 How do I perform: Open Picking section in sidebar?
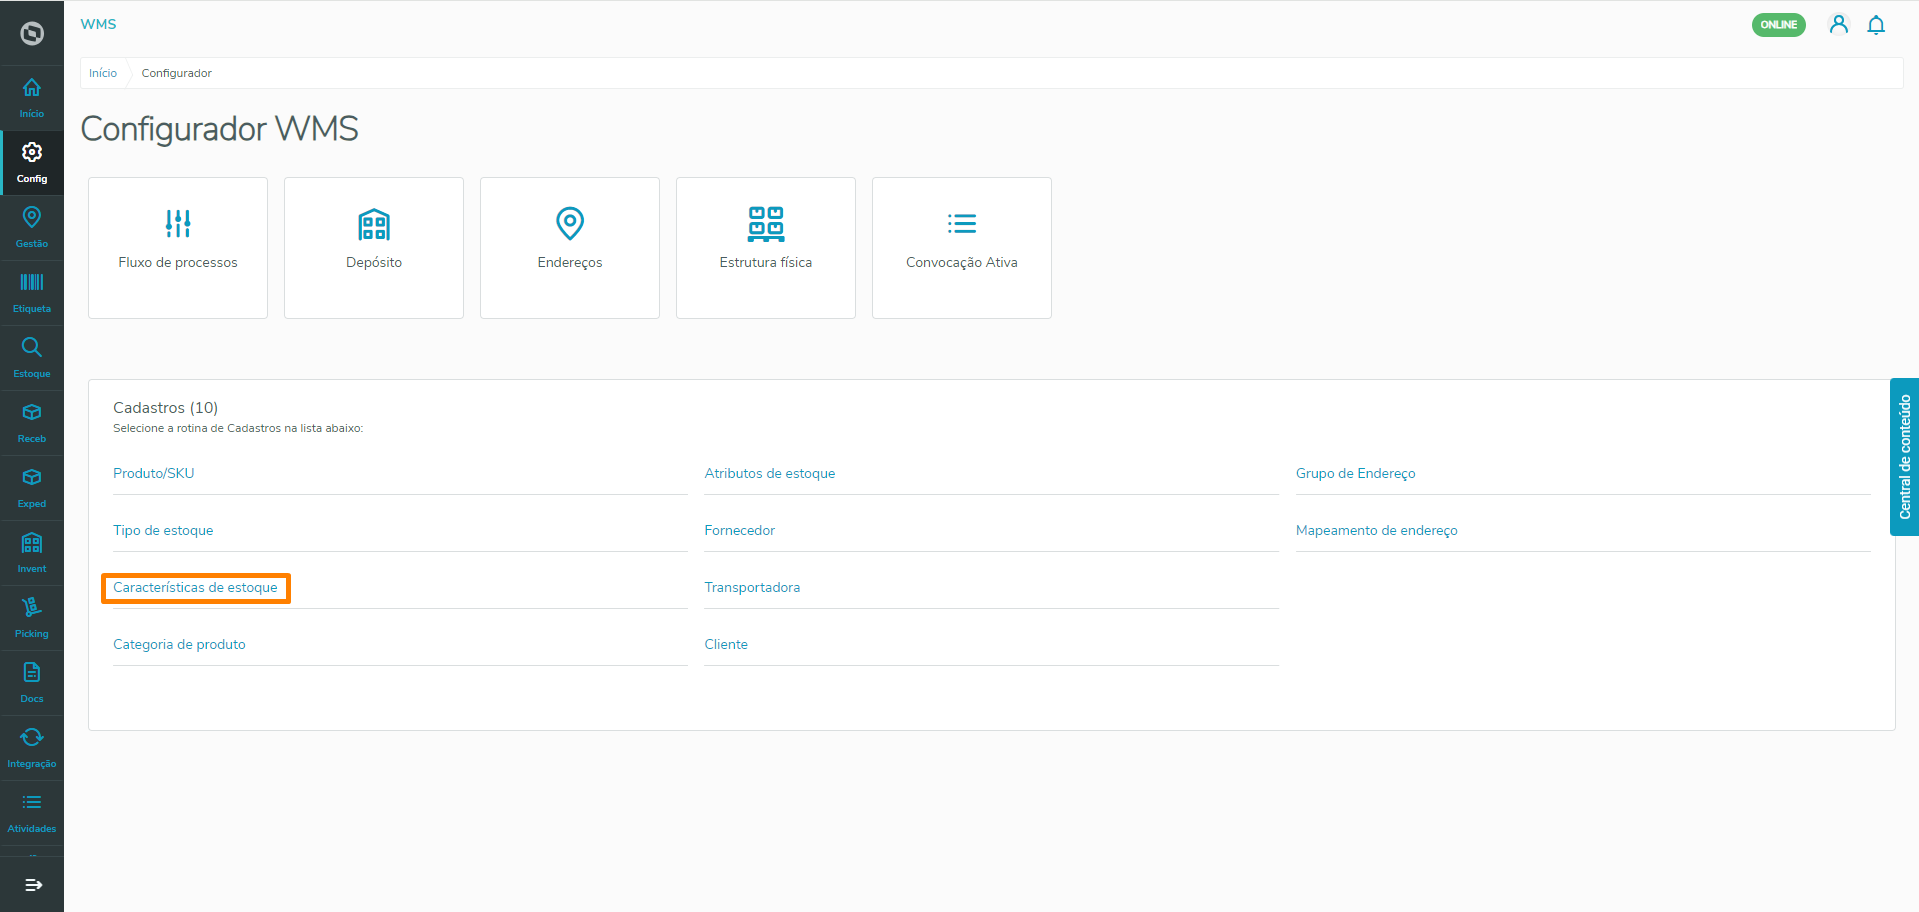(32, 618)
